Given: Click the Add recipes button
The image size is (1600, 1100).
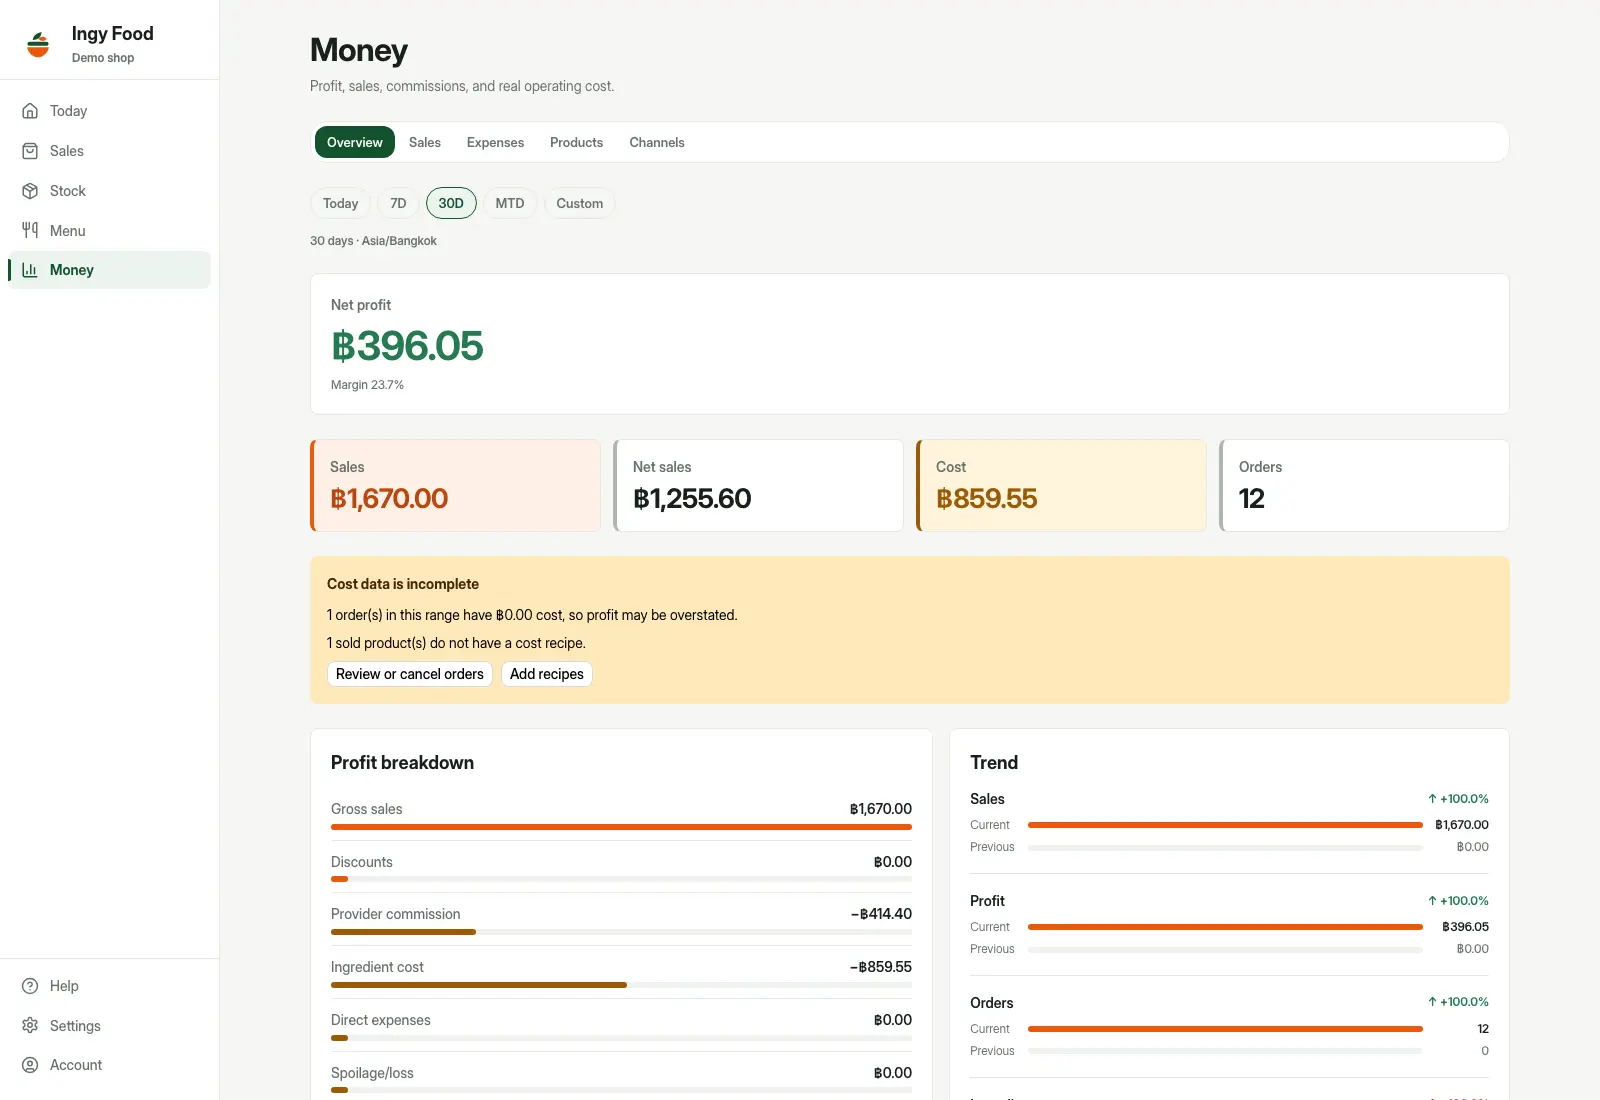Looking at the screenshot, I should click(x=547, y=674).
